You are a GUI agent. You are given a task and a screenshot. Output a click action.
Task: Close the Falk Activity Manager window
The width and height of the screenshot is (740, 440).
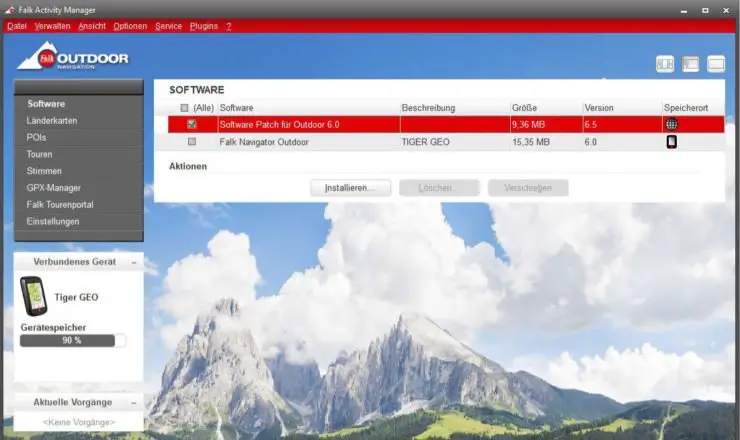pyautogui.click(x=726, y=10)
